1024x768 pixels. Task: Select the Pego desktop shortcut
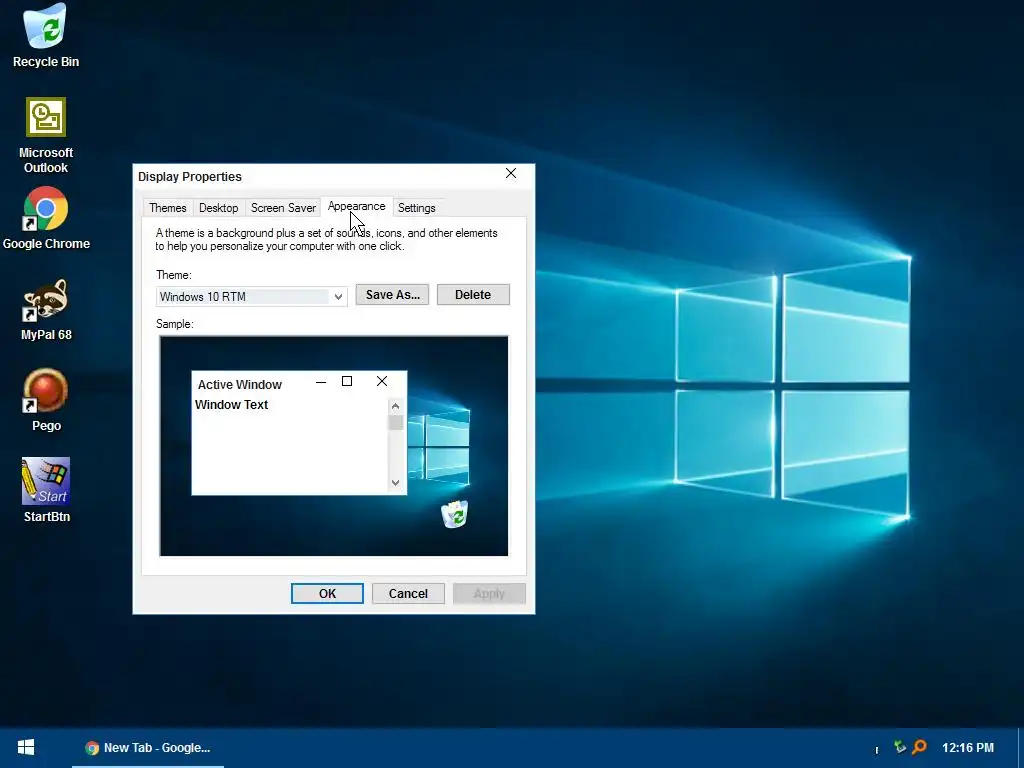[46, 400]
